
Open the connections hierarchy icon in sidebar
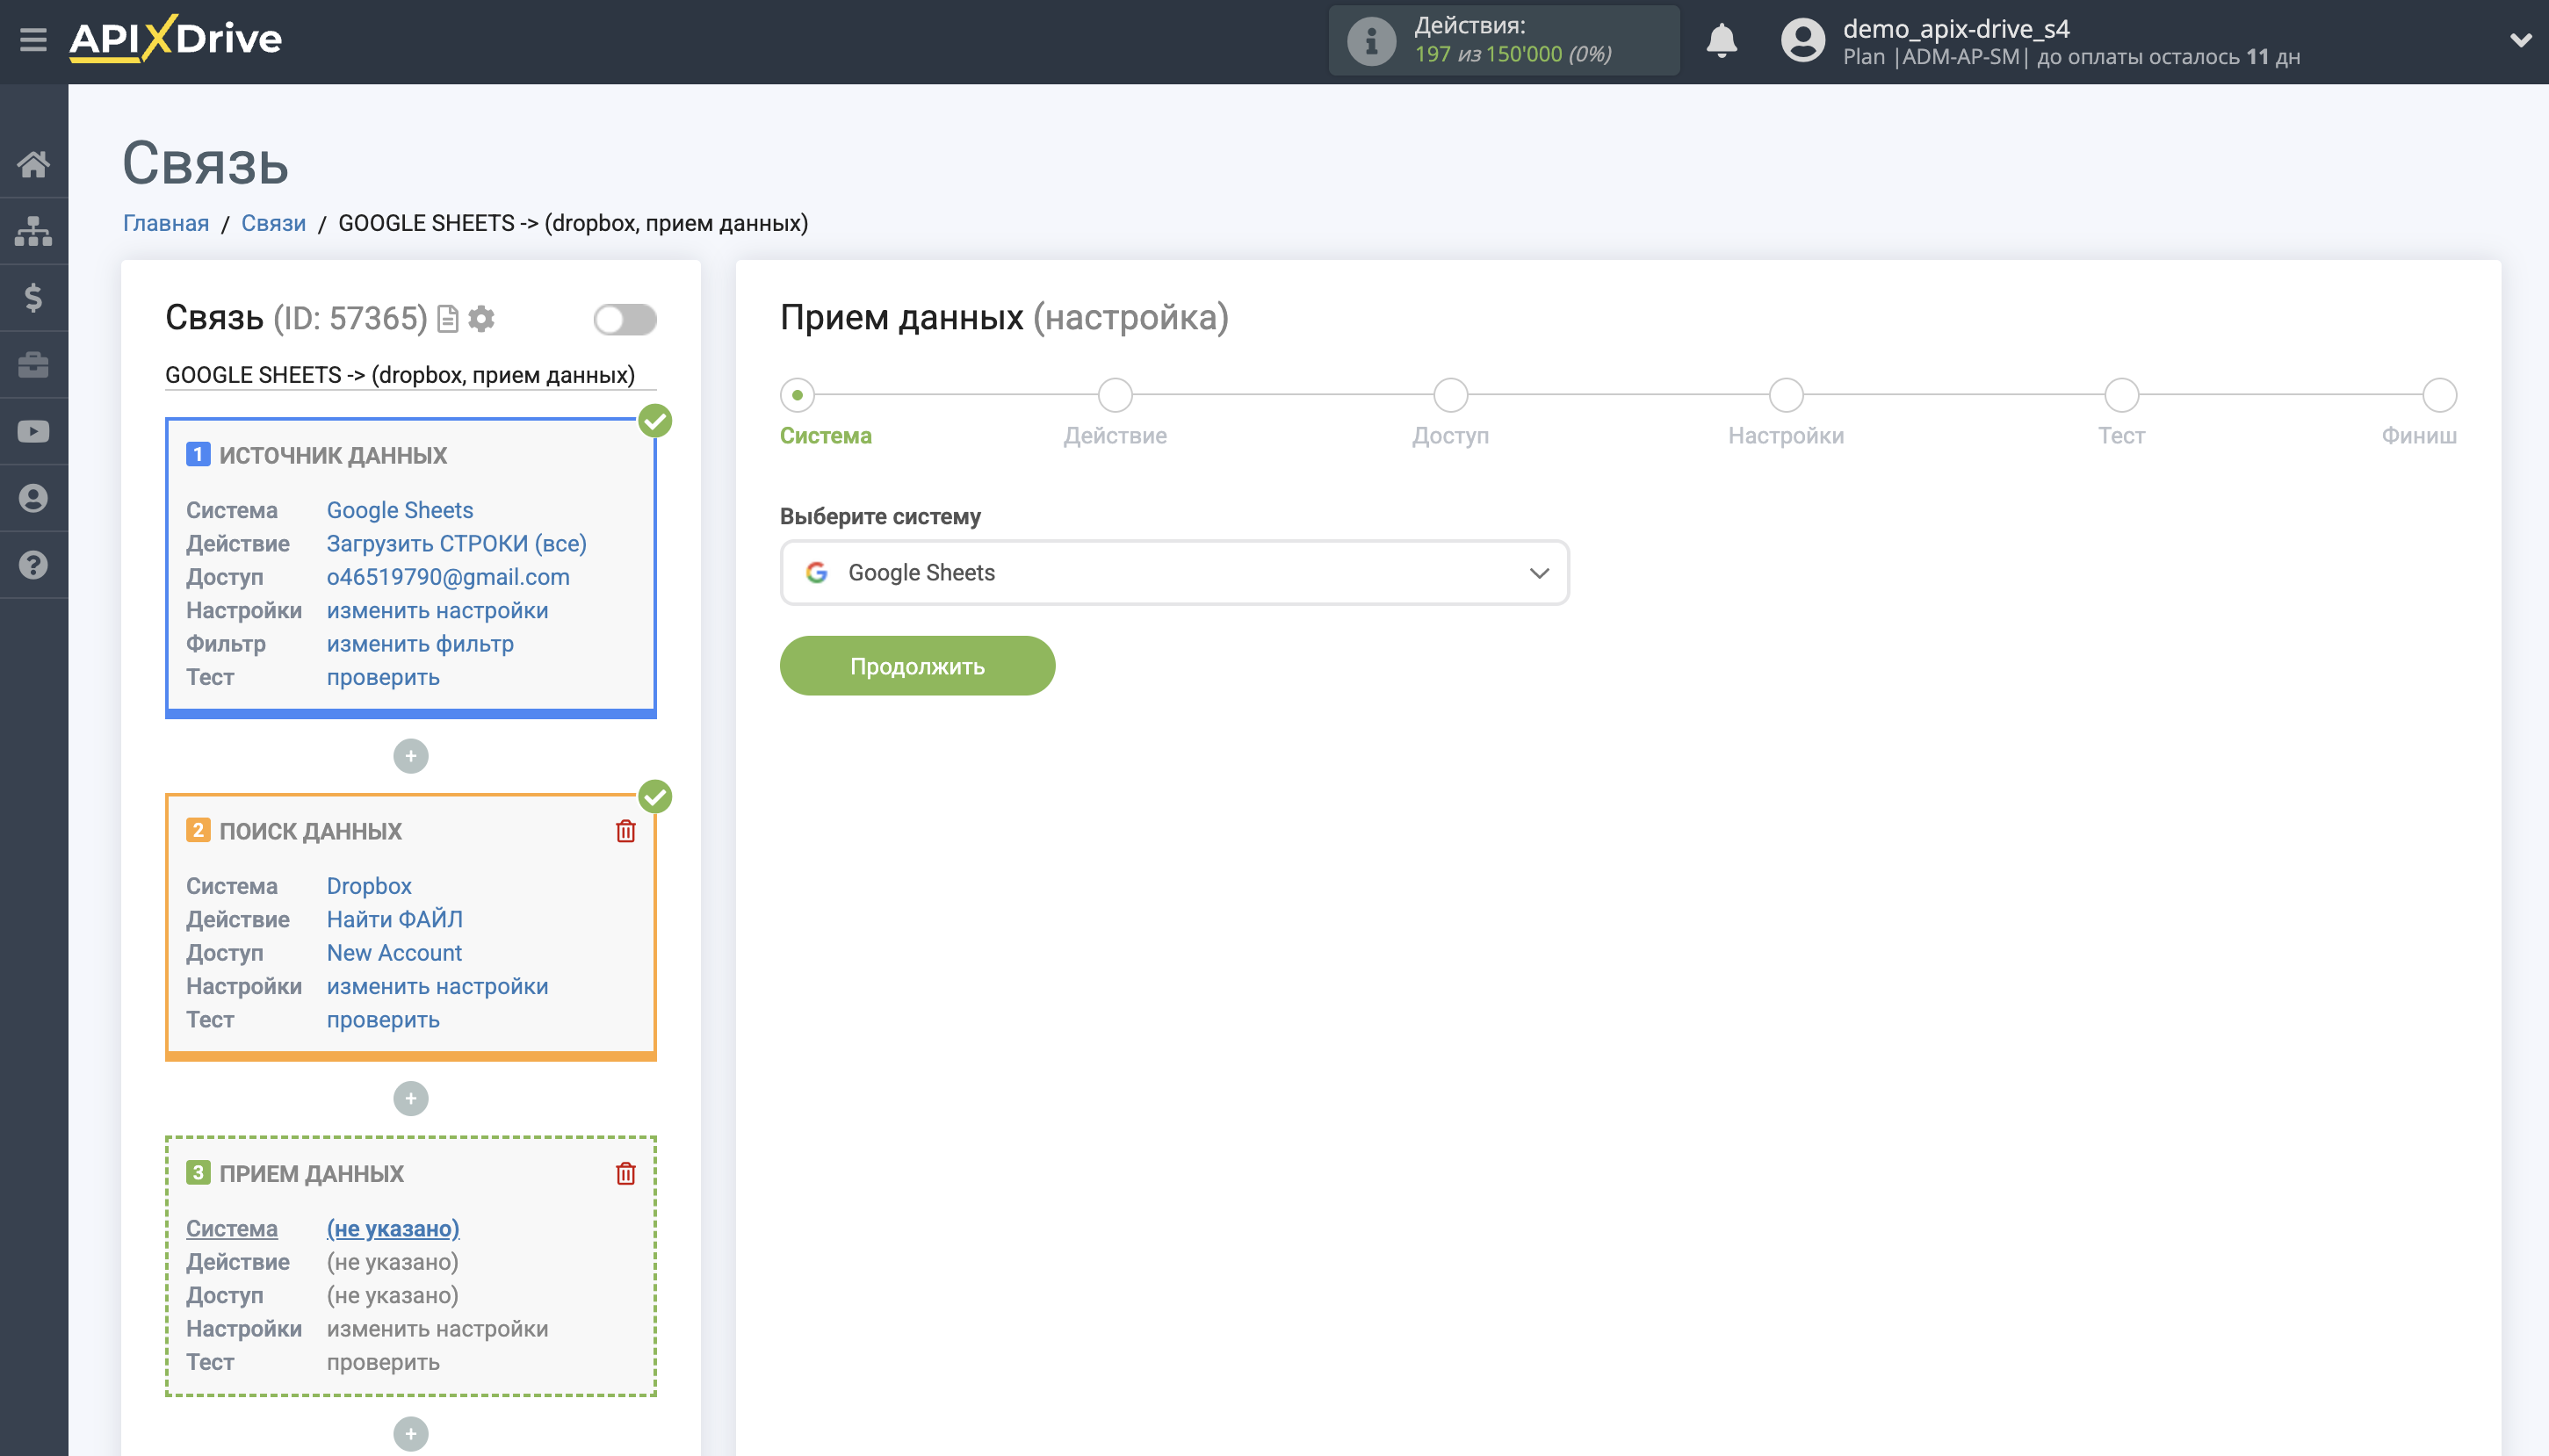(x=33, y=230)
